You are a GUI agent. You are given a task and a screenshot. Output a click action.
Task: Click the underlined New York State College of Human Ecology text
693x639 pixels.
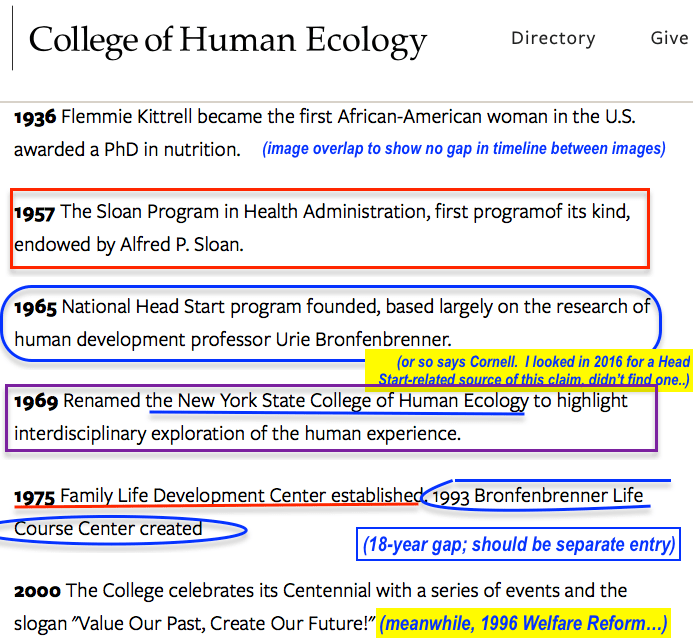[x=338, y=402]
